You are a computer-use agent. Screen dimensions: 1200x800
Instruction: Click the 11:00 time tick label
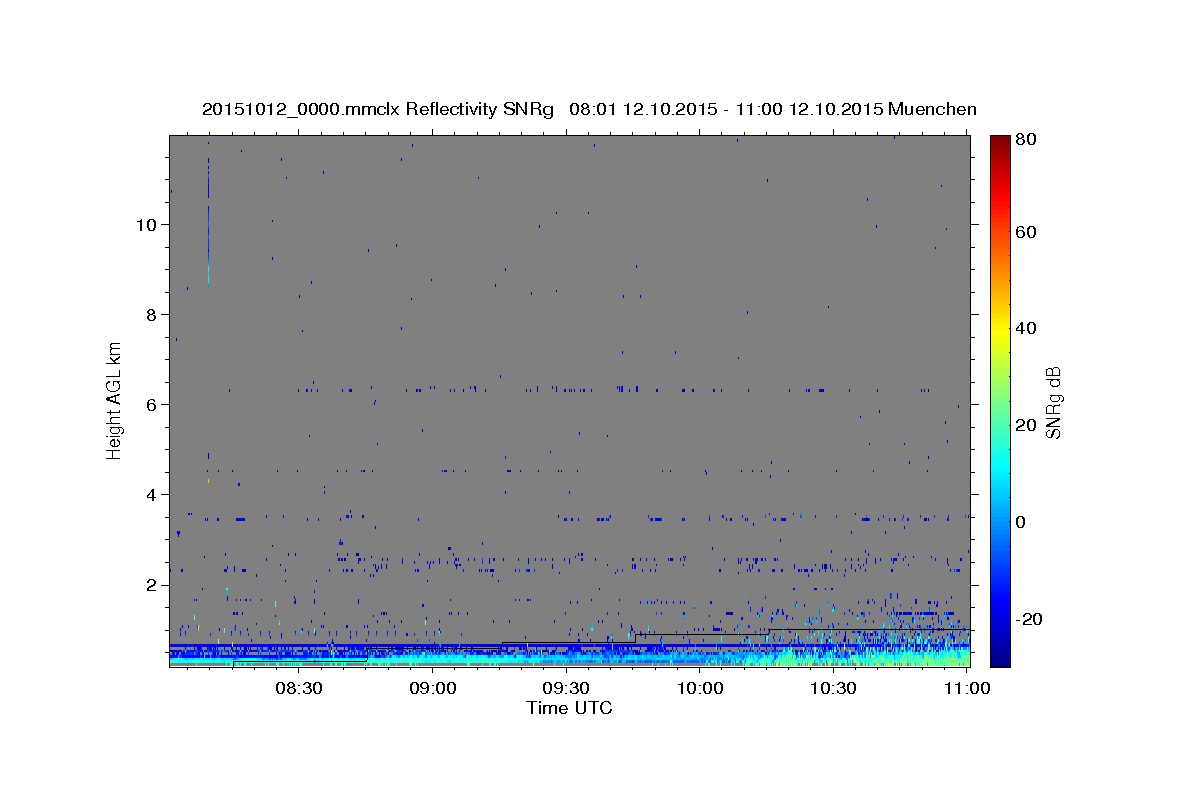(x=966, y=688)
